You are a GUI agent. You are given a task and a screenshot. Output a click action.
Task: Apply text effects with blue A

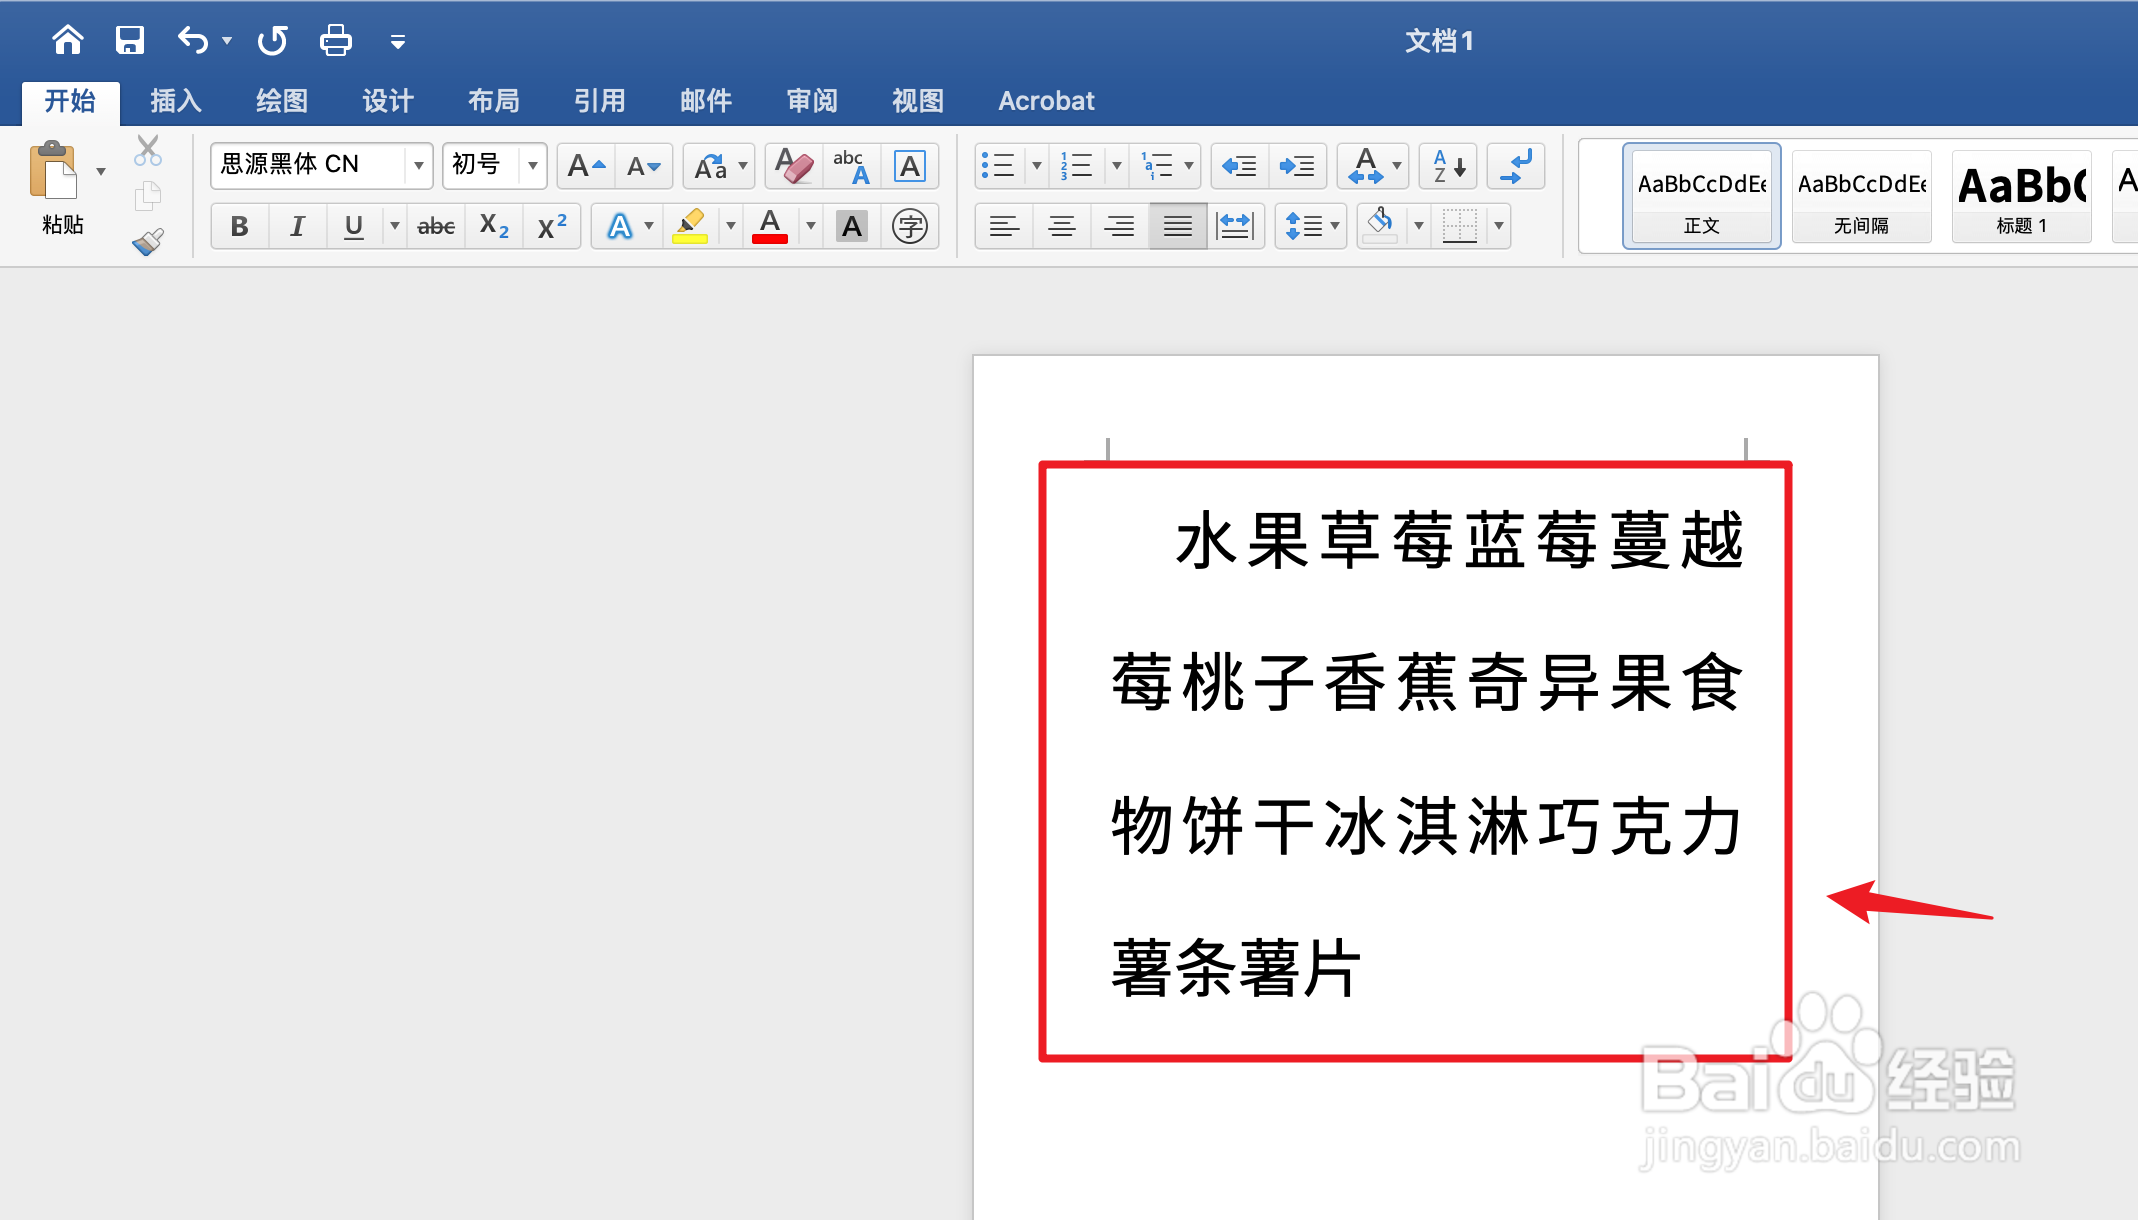coord(620,226)
